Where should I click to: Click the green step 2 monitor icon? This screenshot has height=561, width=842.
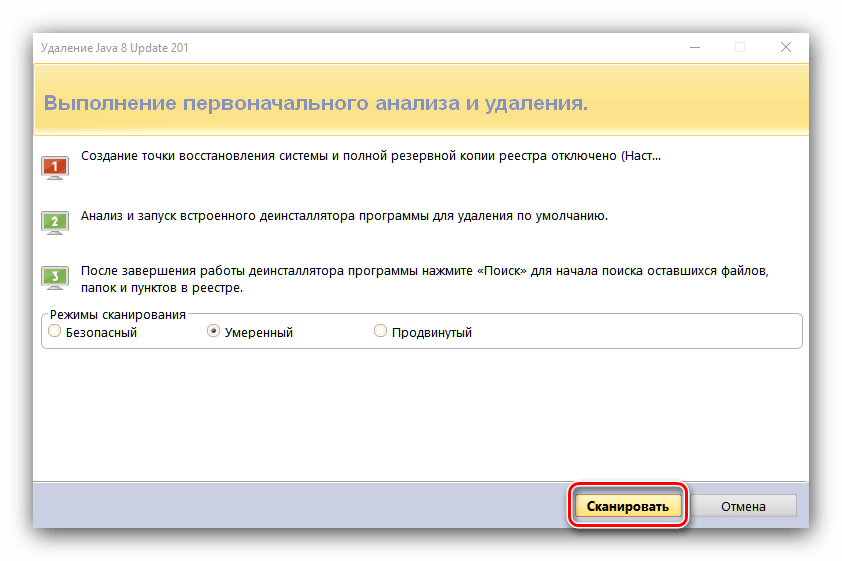click(x=55, y=222)
